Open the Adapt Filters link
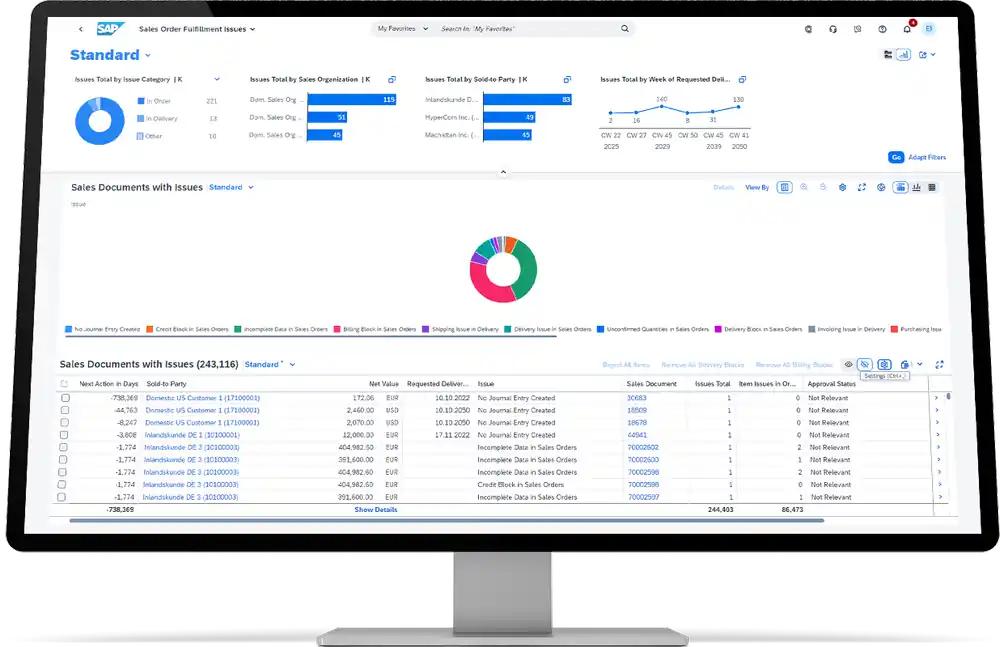The image size is (1000, 647). [x=926, y=157]
